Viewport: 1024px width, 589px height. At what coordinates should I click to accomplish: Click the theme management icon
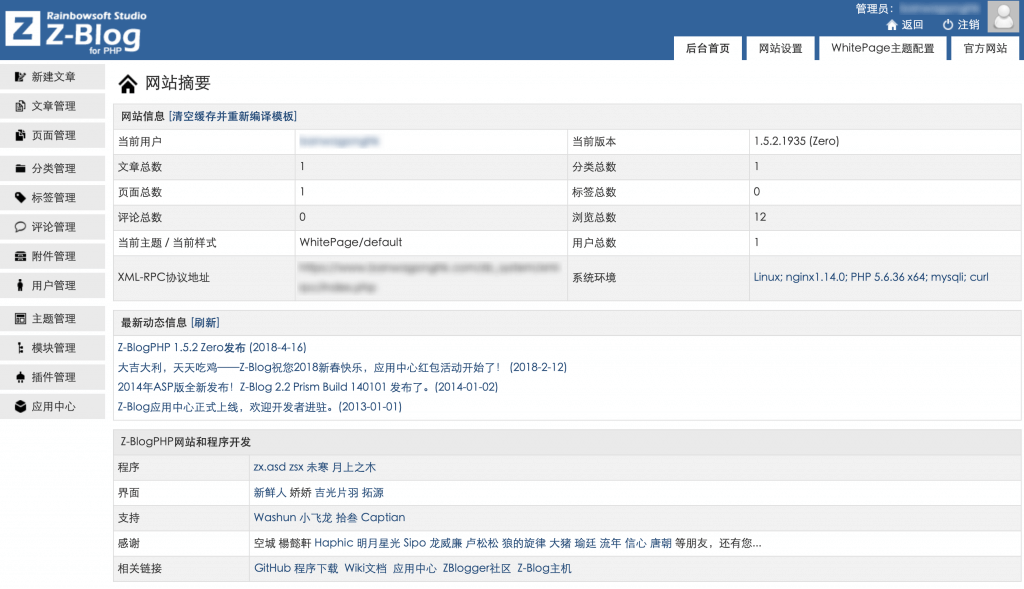click(x=20, y=319)
